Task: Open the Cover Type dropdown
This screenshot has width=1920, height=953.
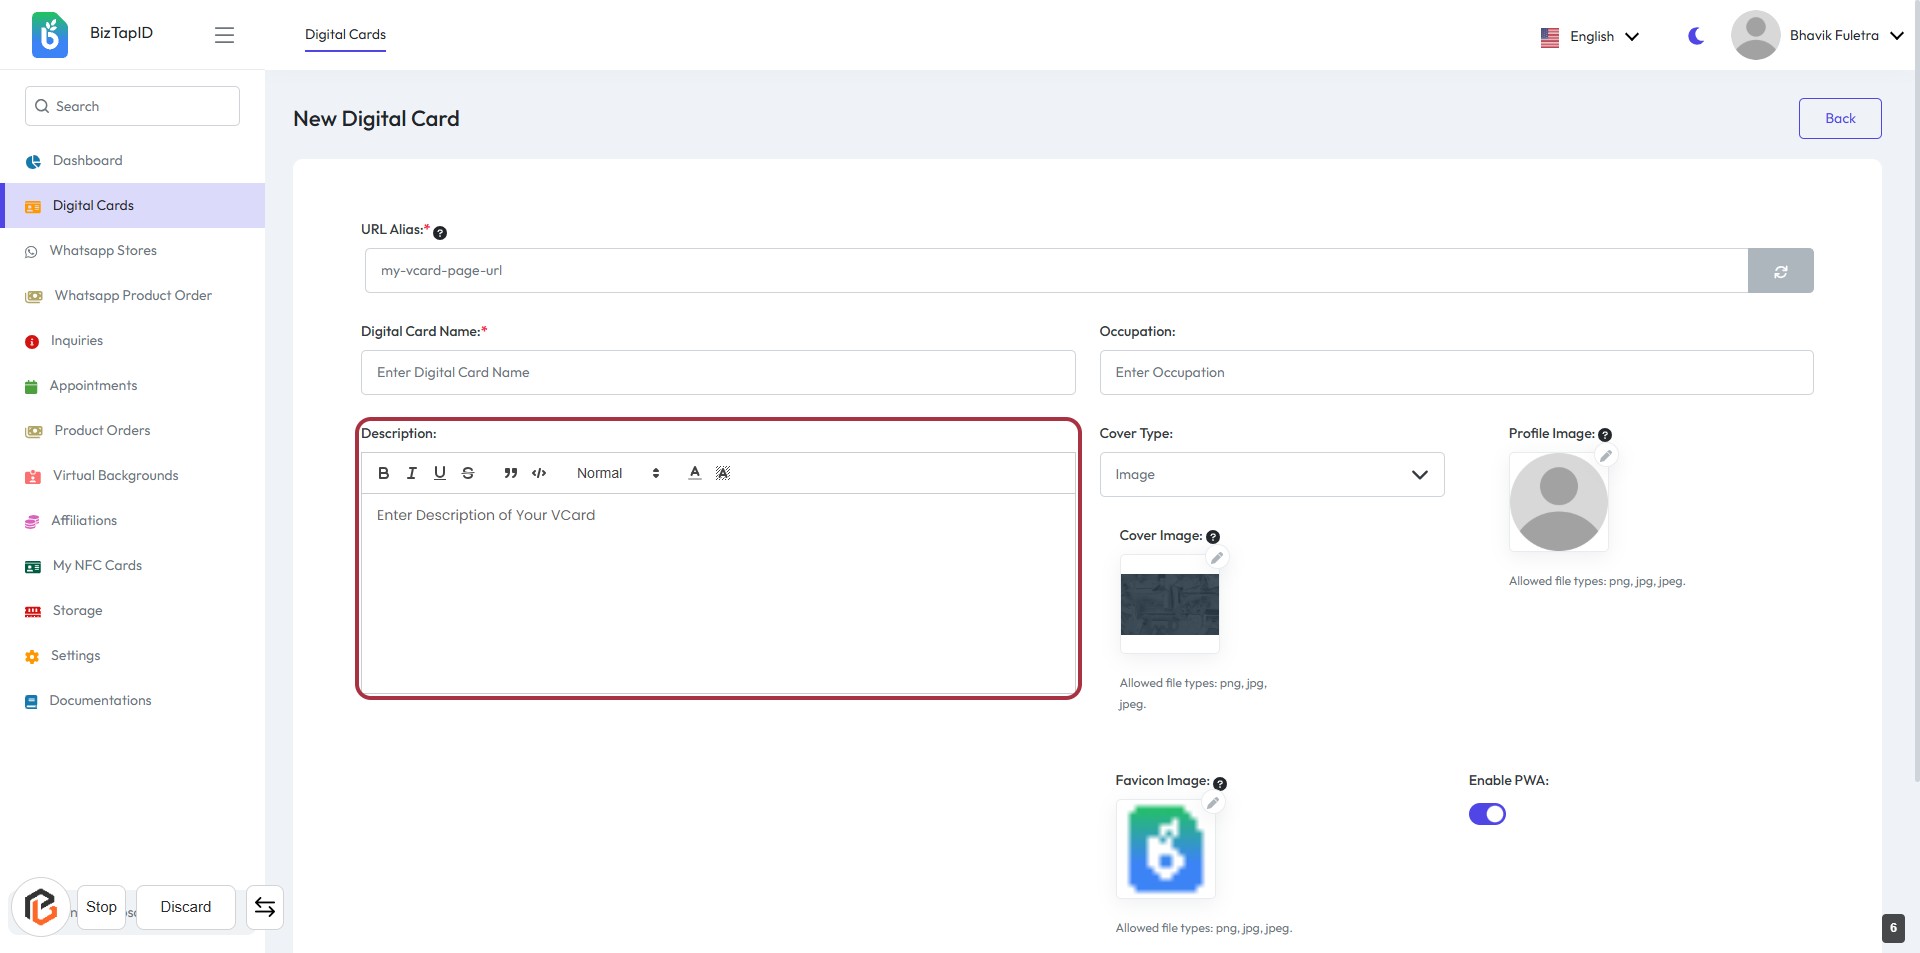Action: (x=1271, y=474)
